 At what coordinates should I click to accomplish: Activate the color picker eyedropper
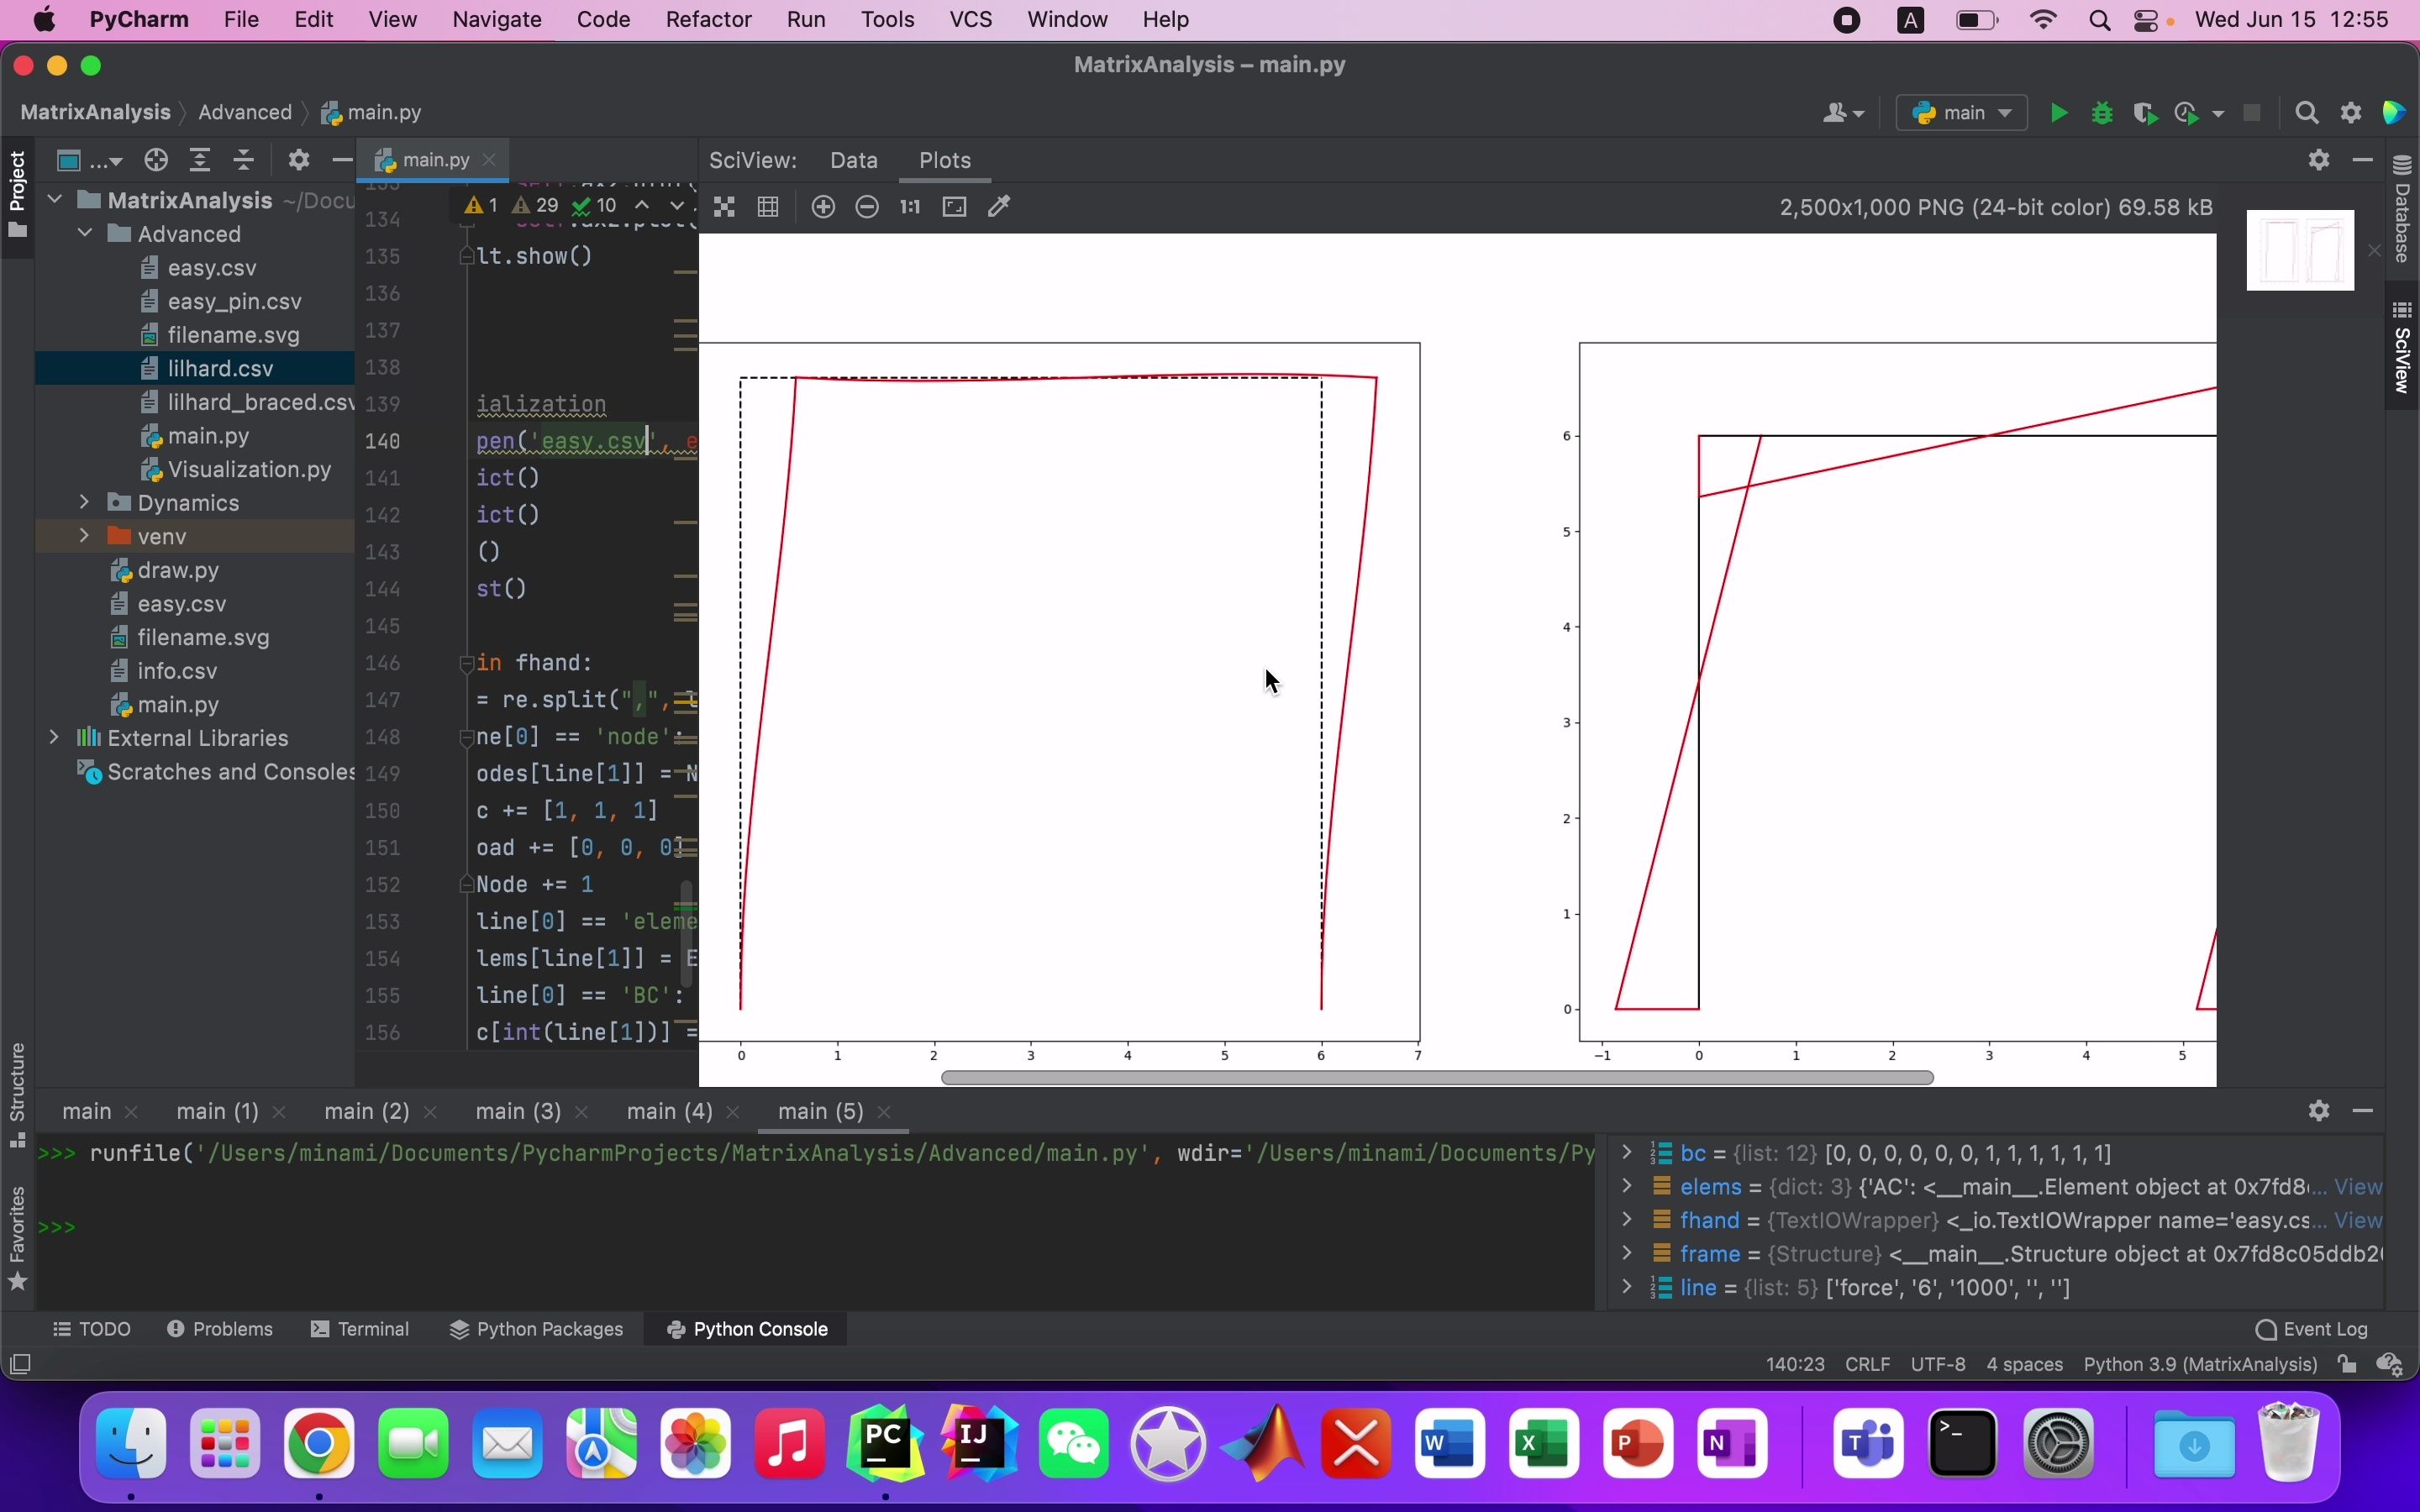point(1000,207)
